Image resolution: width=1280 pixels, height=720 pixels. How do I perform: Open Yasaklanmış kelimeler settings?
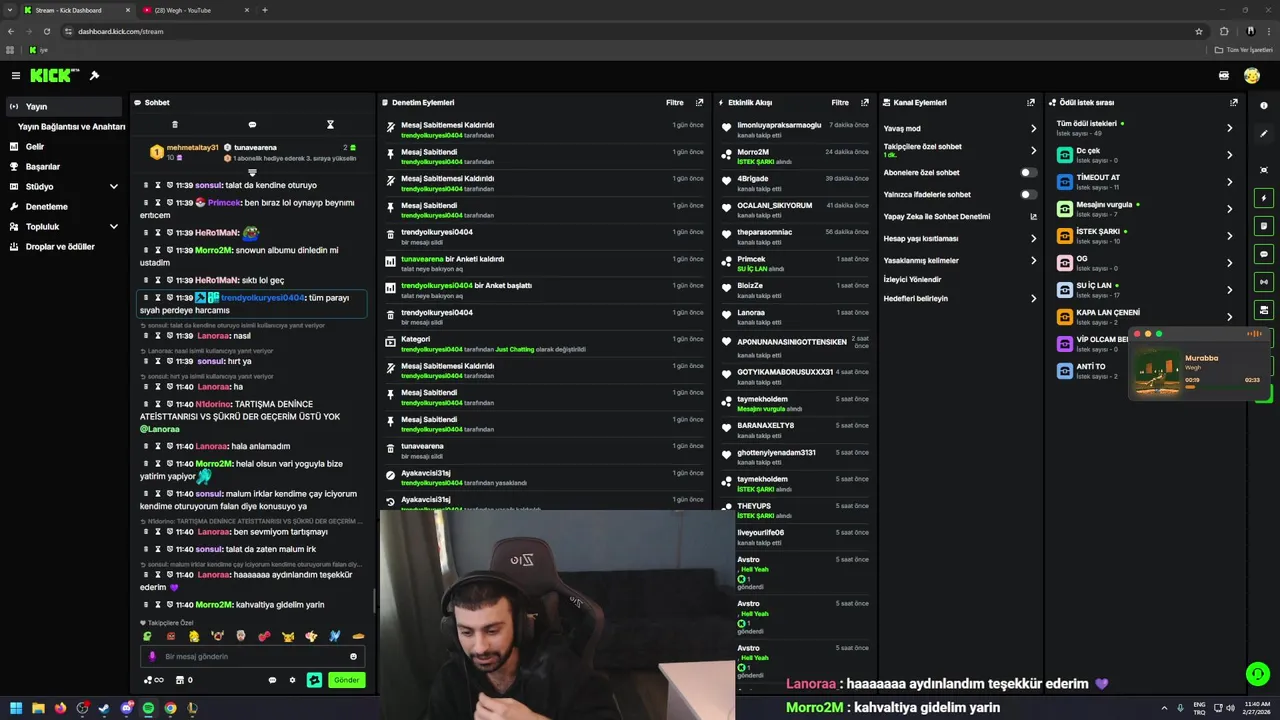960,261
